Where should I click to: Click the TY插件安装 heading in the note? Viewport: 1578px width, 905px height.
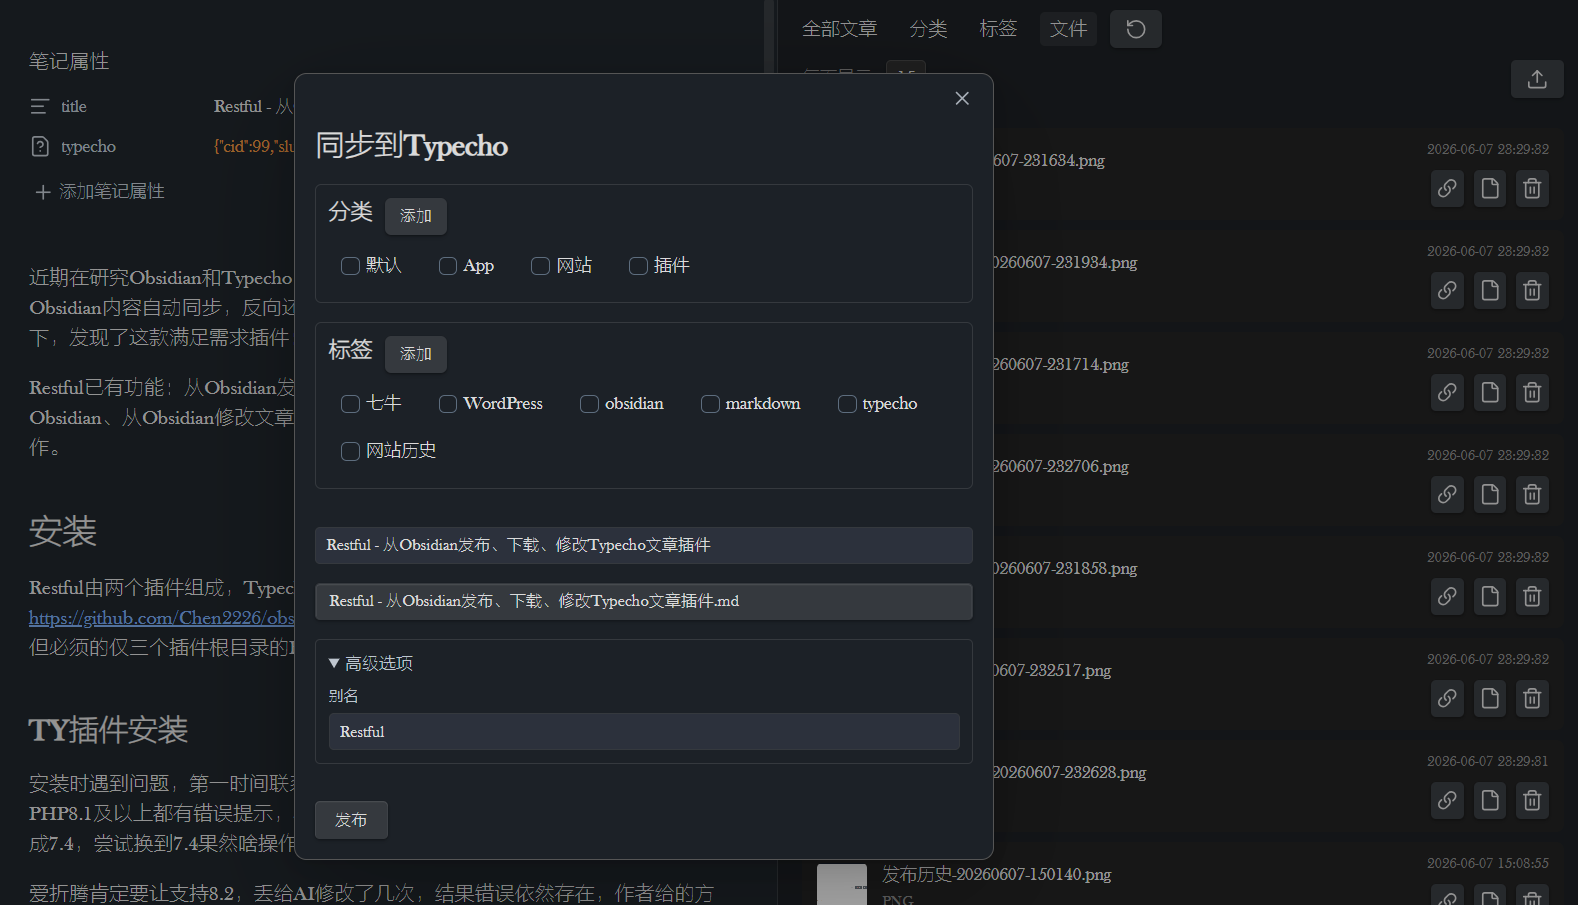point(108,730)
